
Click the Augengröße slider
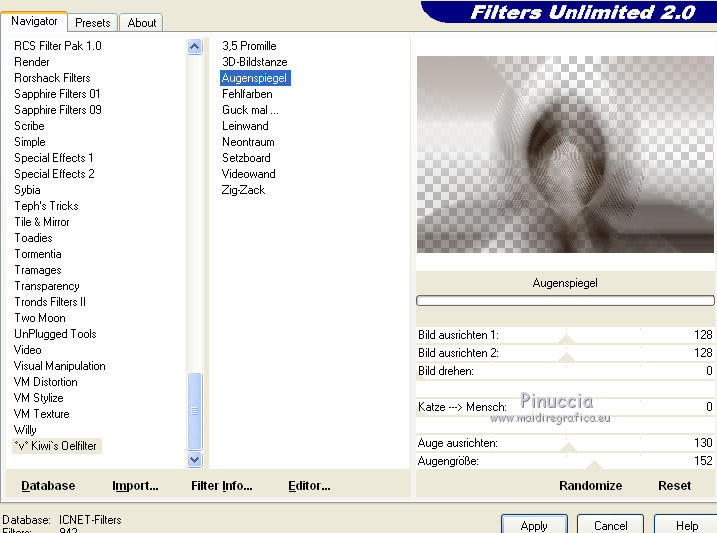[x=565, y=461]
